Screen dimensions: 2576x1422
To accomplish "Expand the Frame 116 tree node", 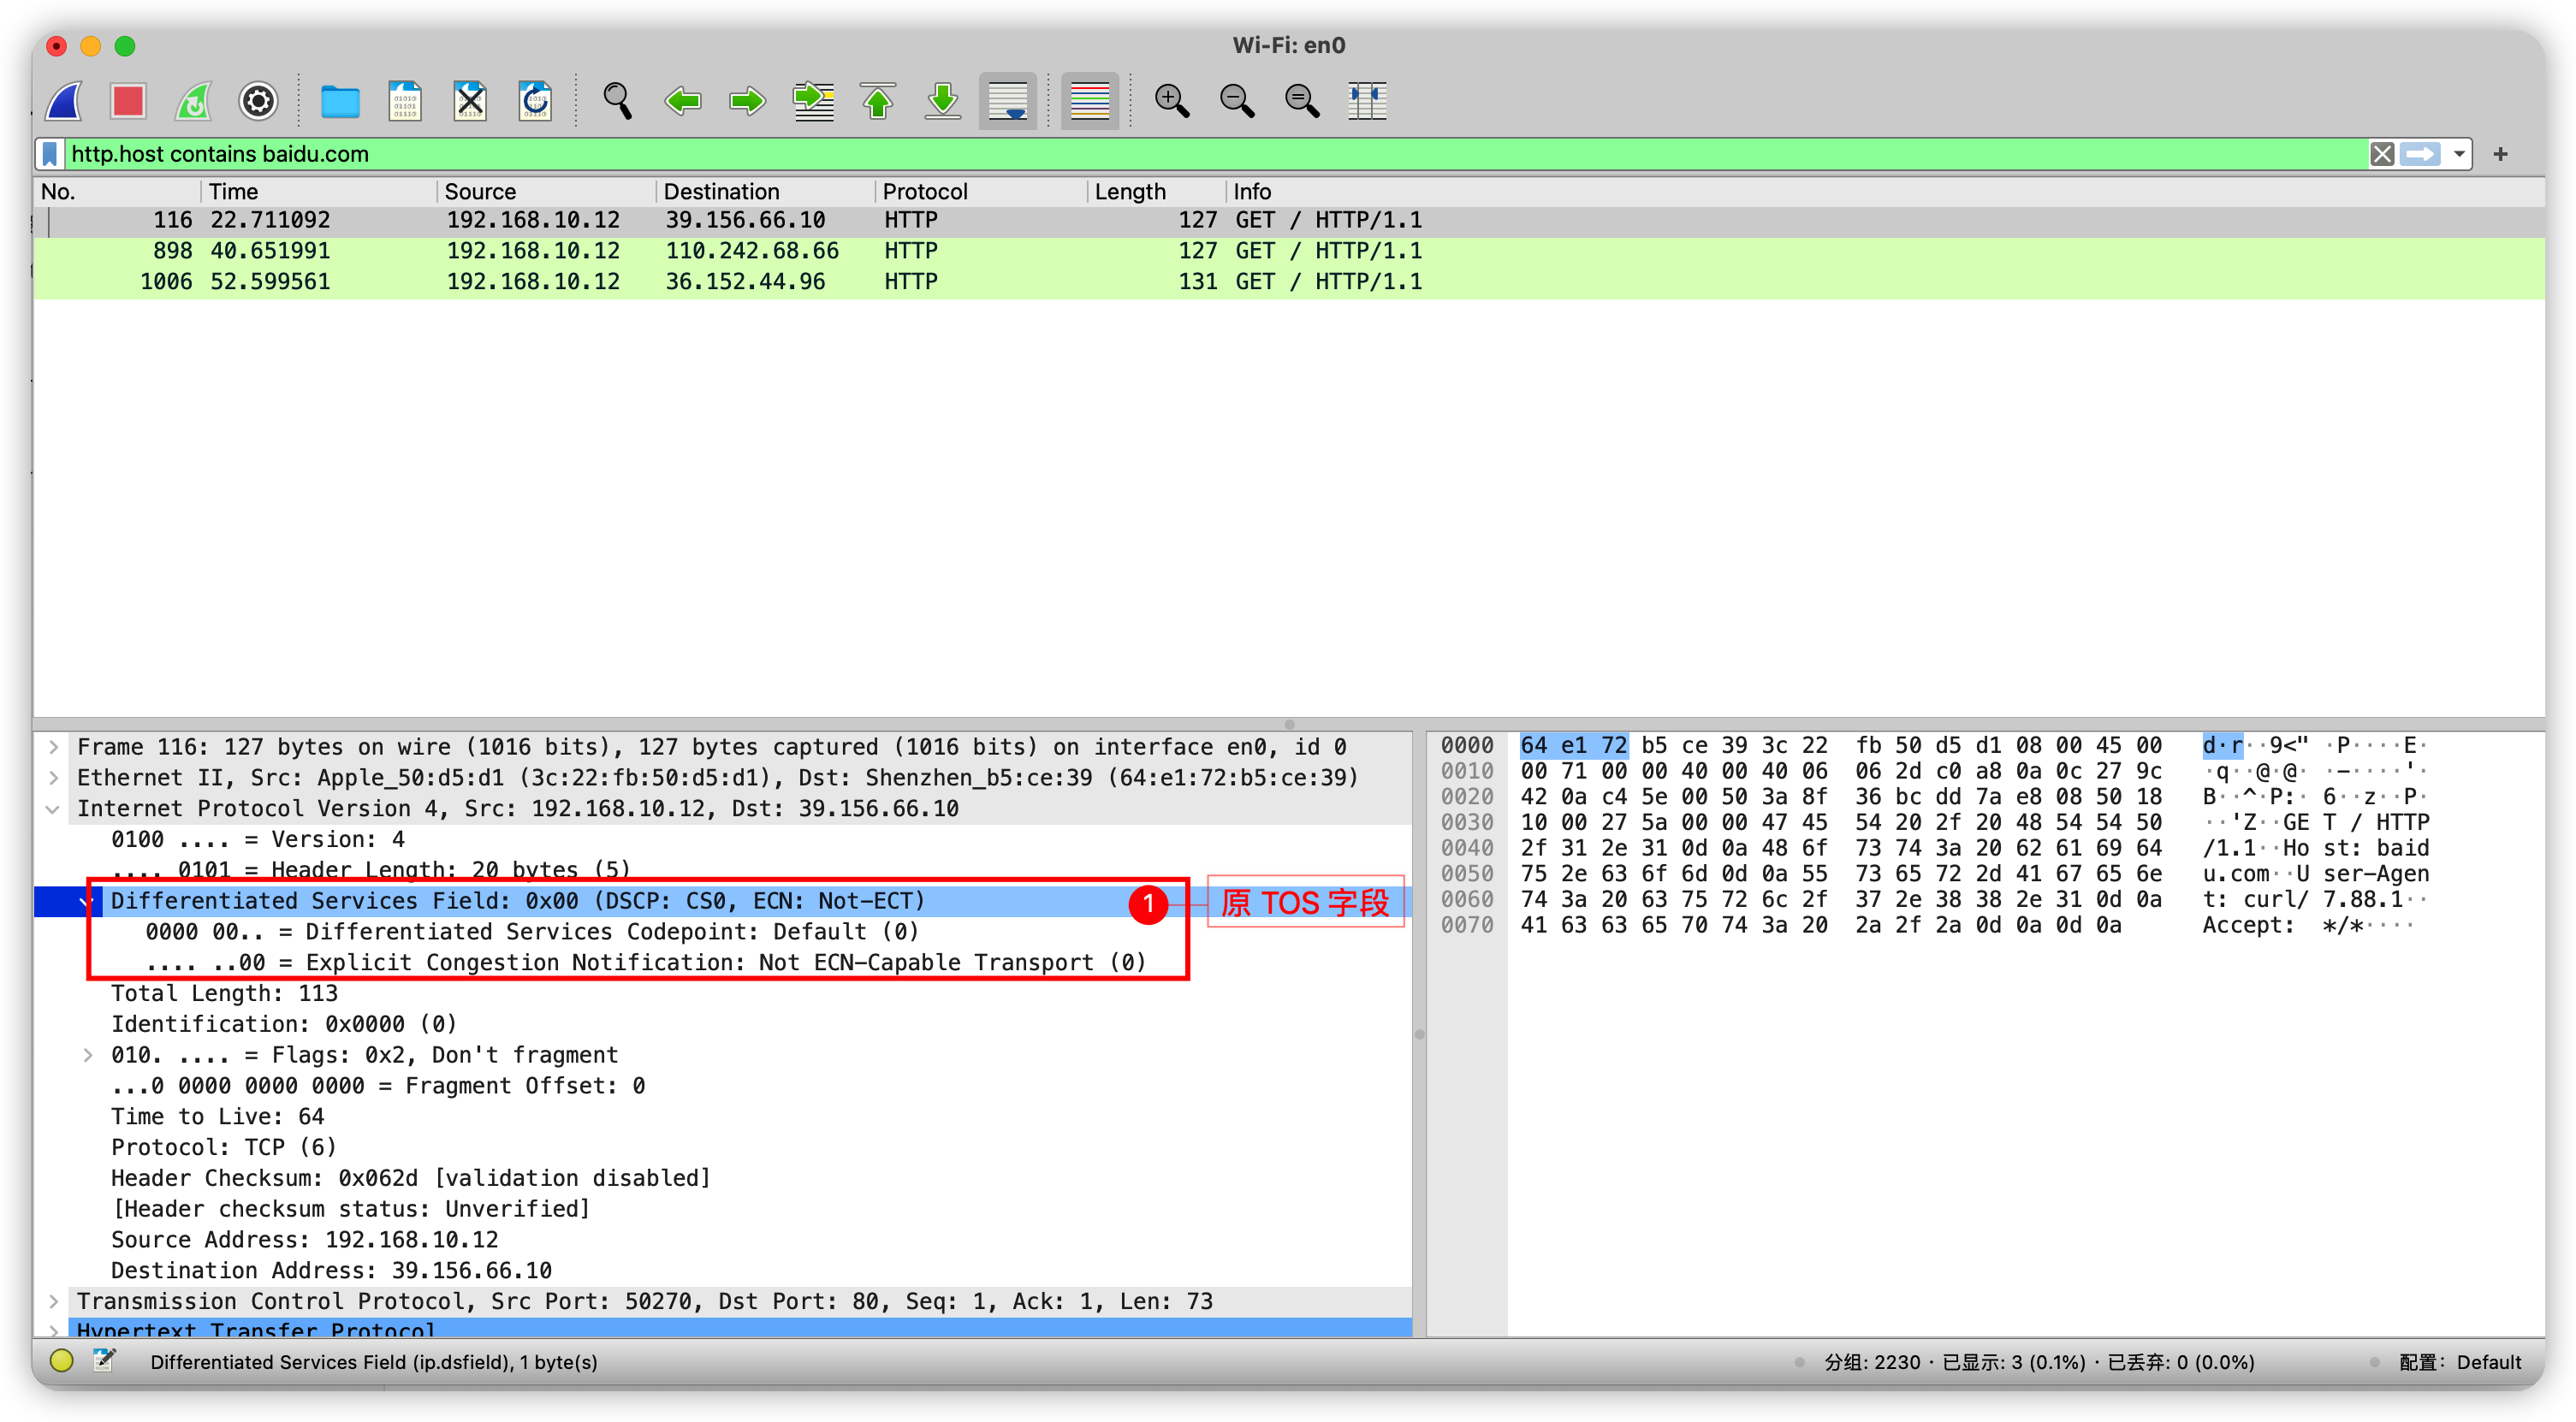I will tap(54, 747).
